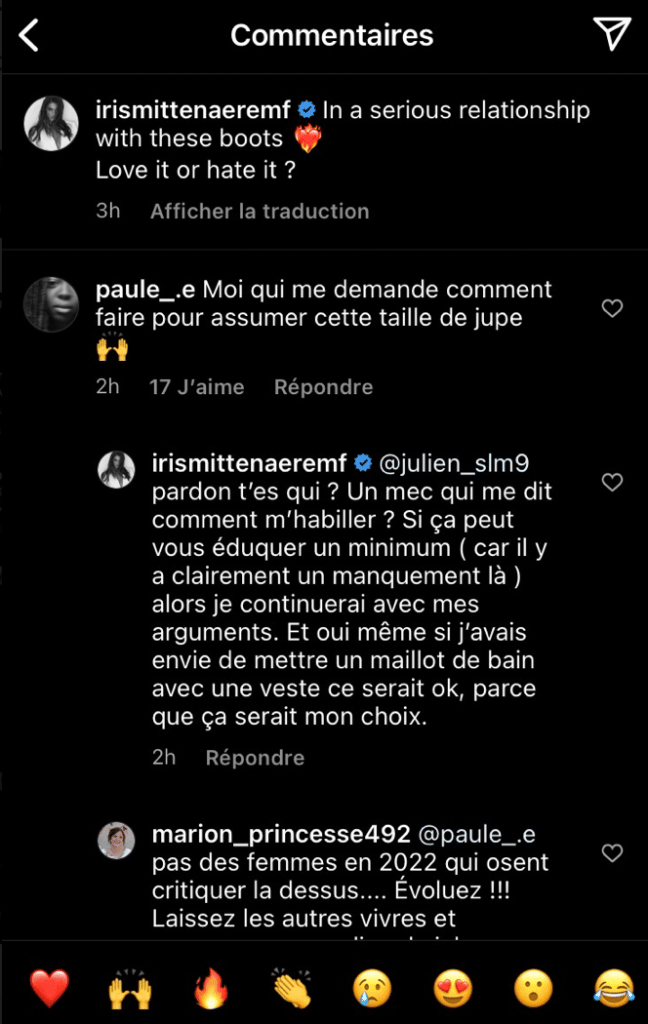Like paule_.e's comment with the heart toggle

pyautogui.click(x=612, y=310)
